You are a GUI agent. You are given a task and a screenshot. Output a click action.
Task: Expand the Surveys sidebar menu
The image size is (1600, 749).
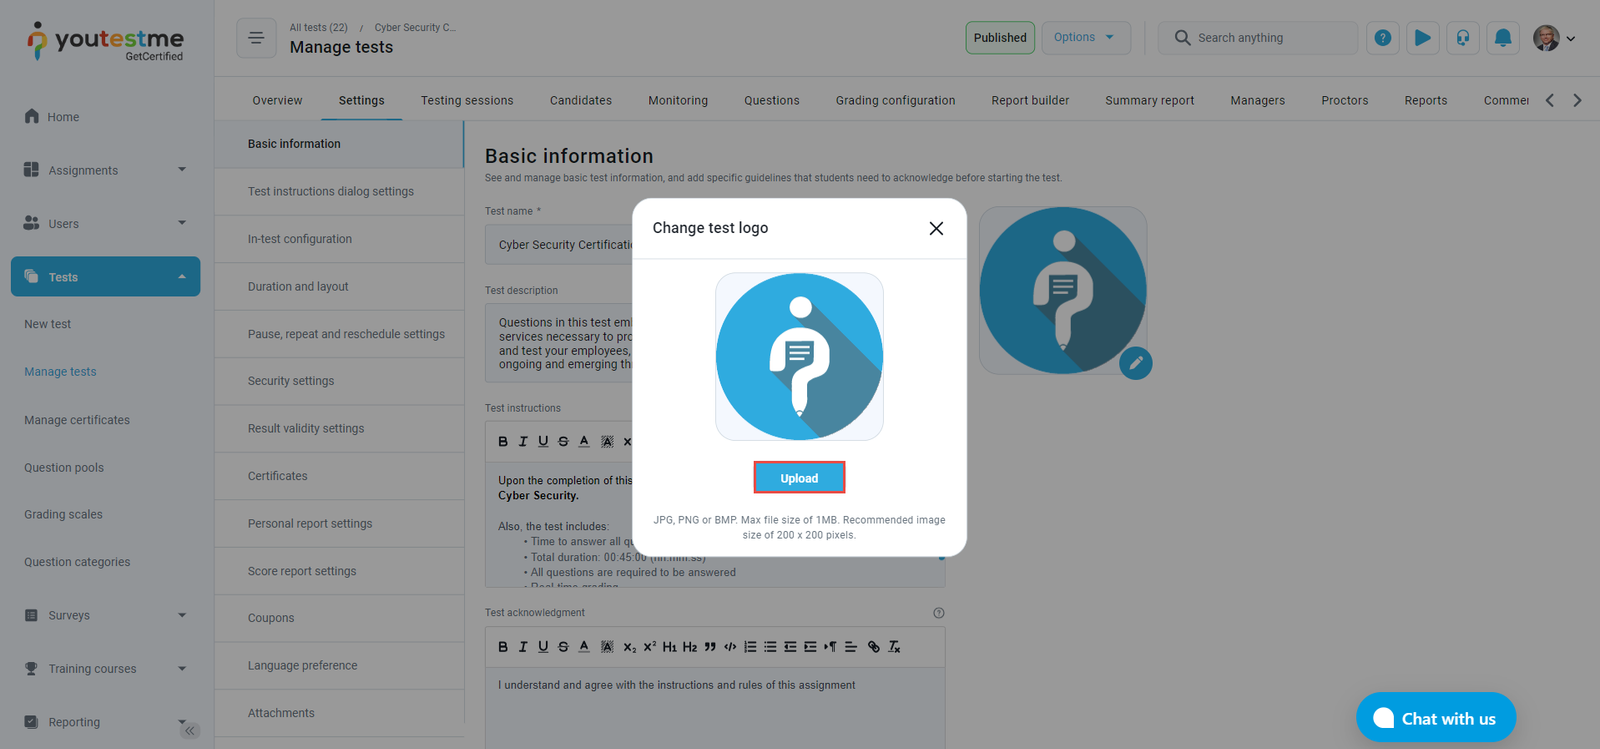(x=105, y=615)
